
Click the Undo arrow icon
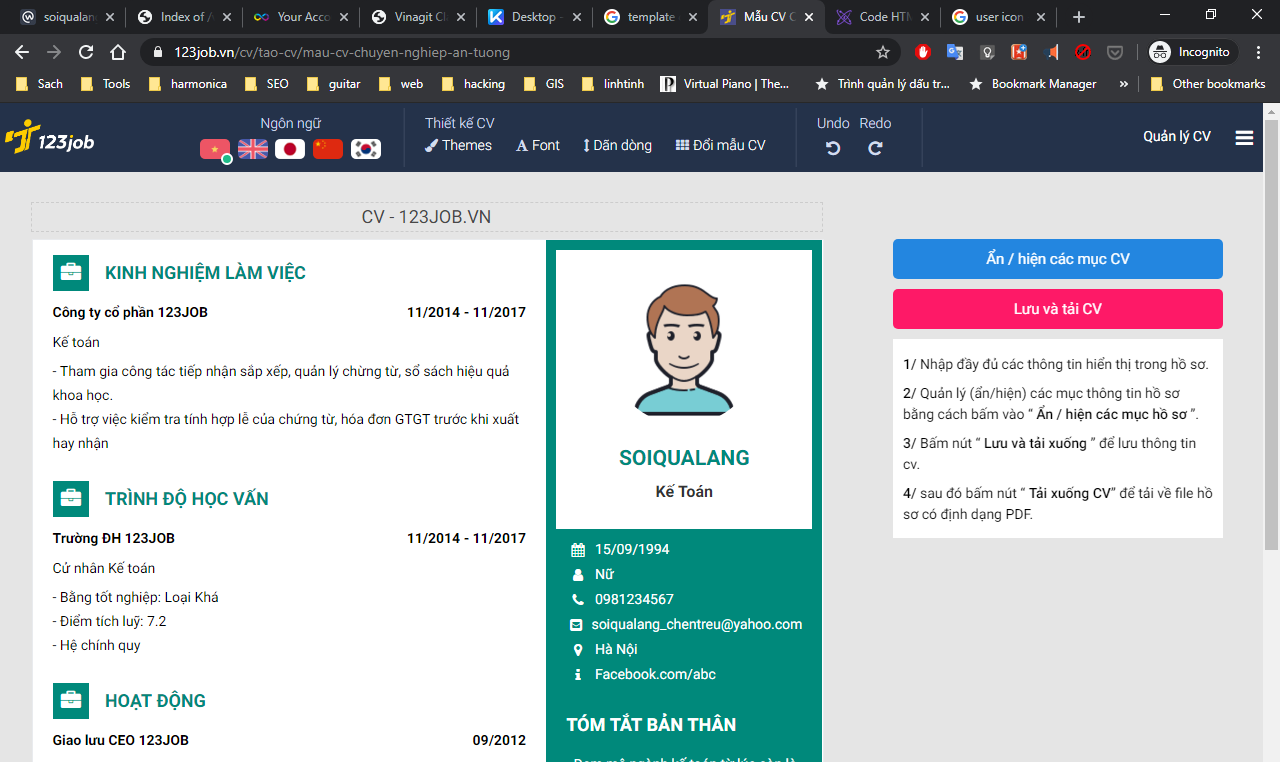pyautogui.click(x=832, y=148)
